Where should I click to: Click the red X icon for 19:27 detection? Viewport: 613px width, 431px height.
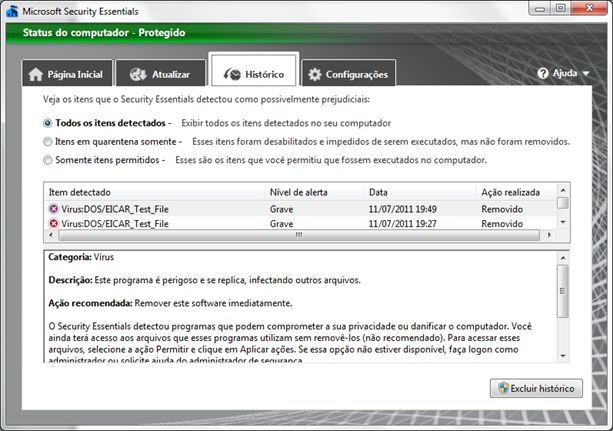[54, 223]
